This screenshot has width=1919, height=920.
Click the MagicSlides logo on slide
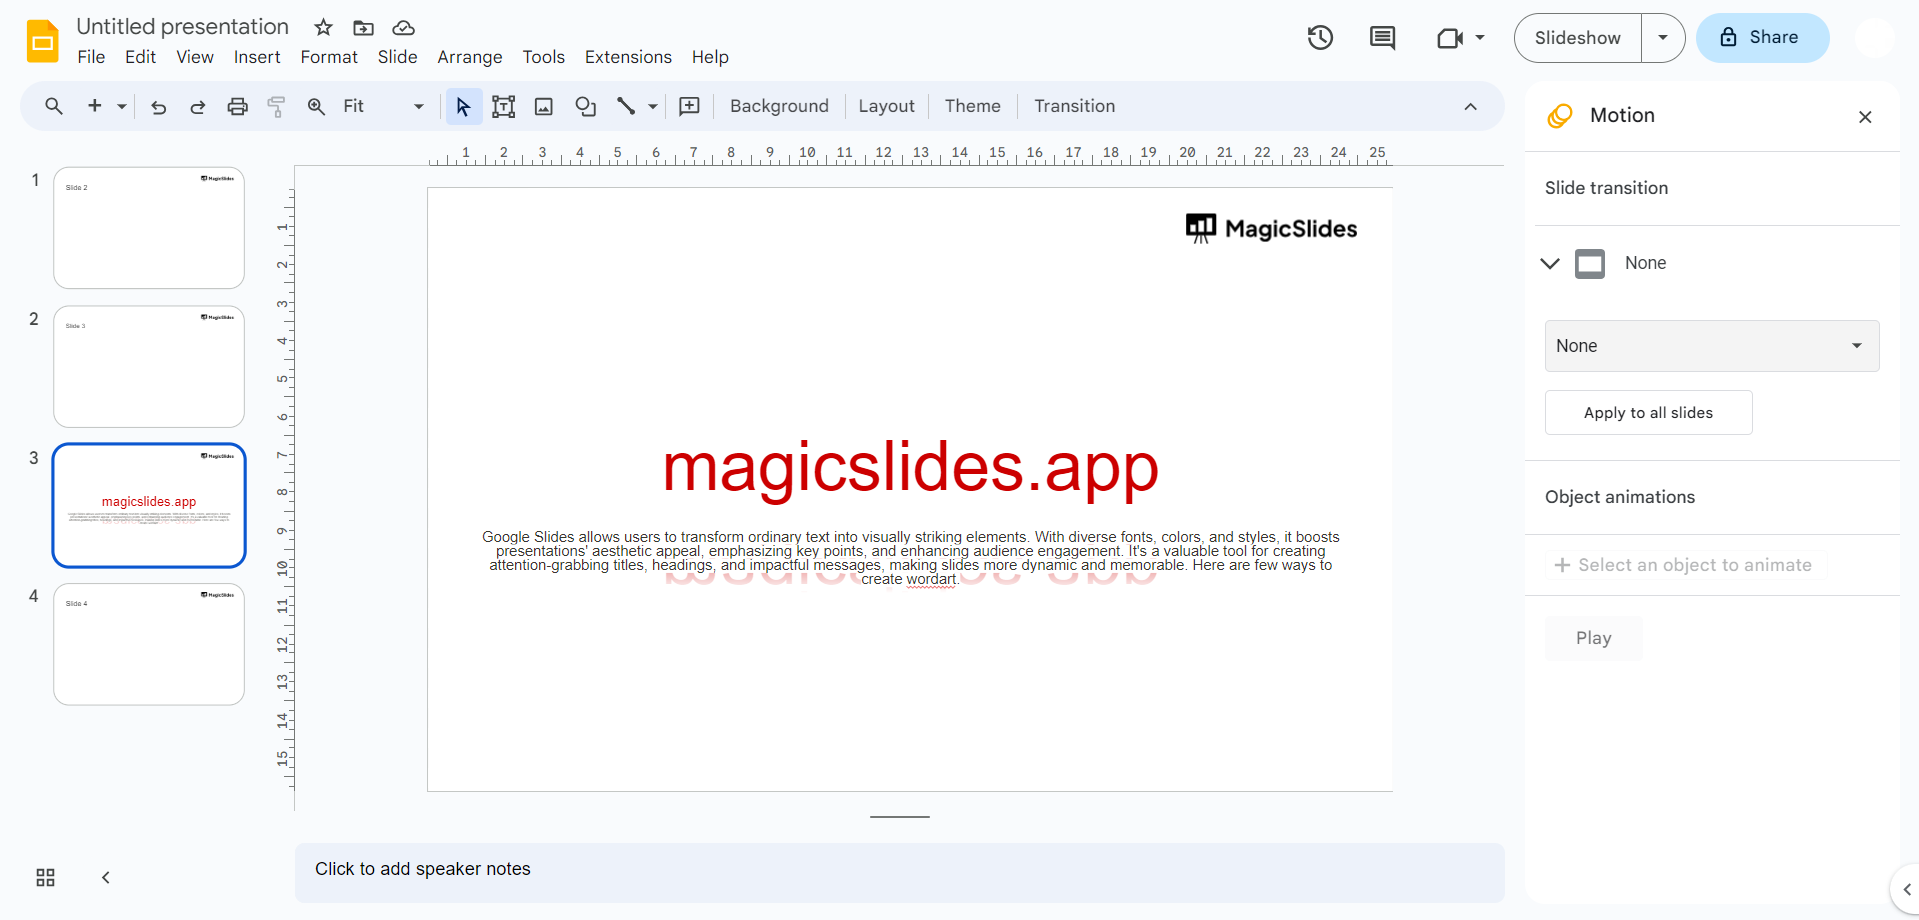pyautogui.click(x=1271, y=229)
